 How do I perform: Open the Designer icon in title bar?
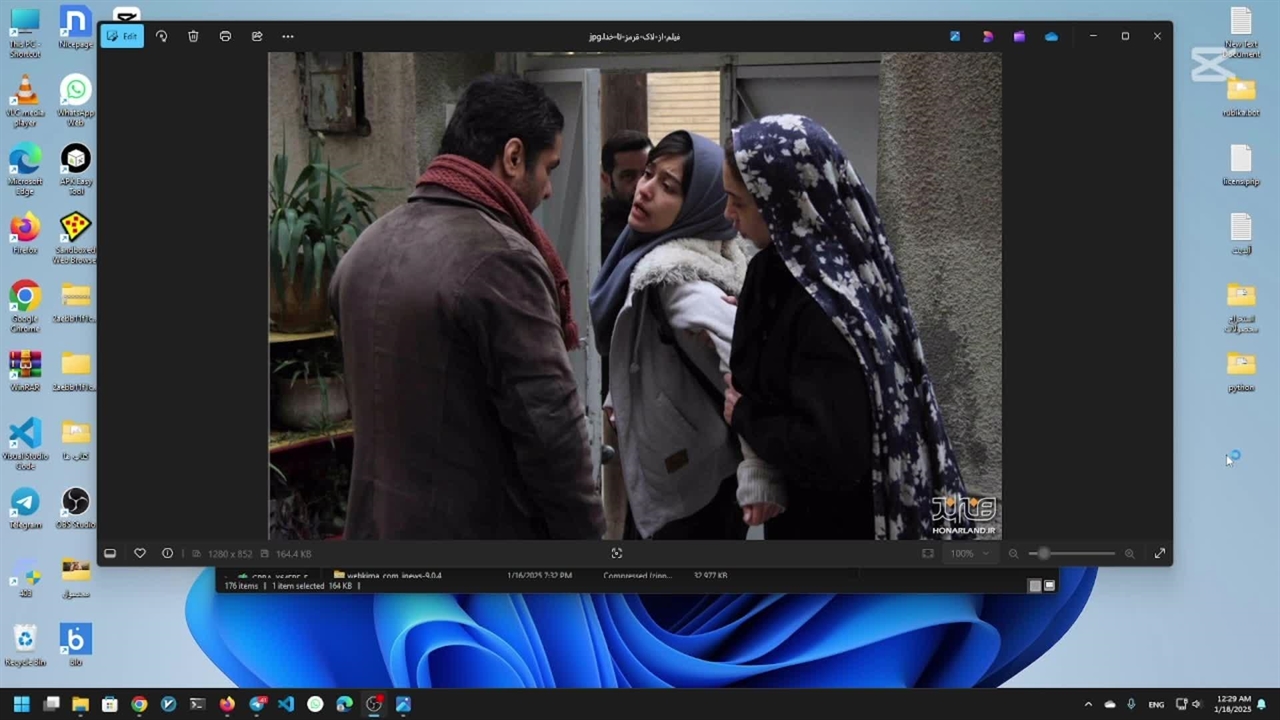[987, 36]
